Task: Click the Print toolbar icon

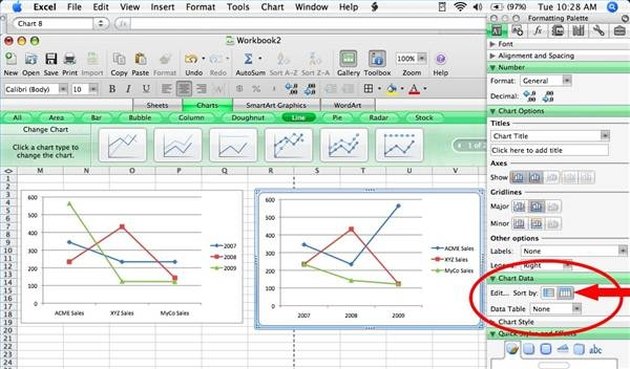Action: pos(70,59)
